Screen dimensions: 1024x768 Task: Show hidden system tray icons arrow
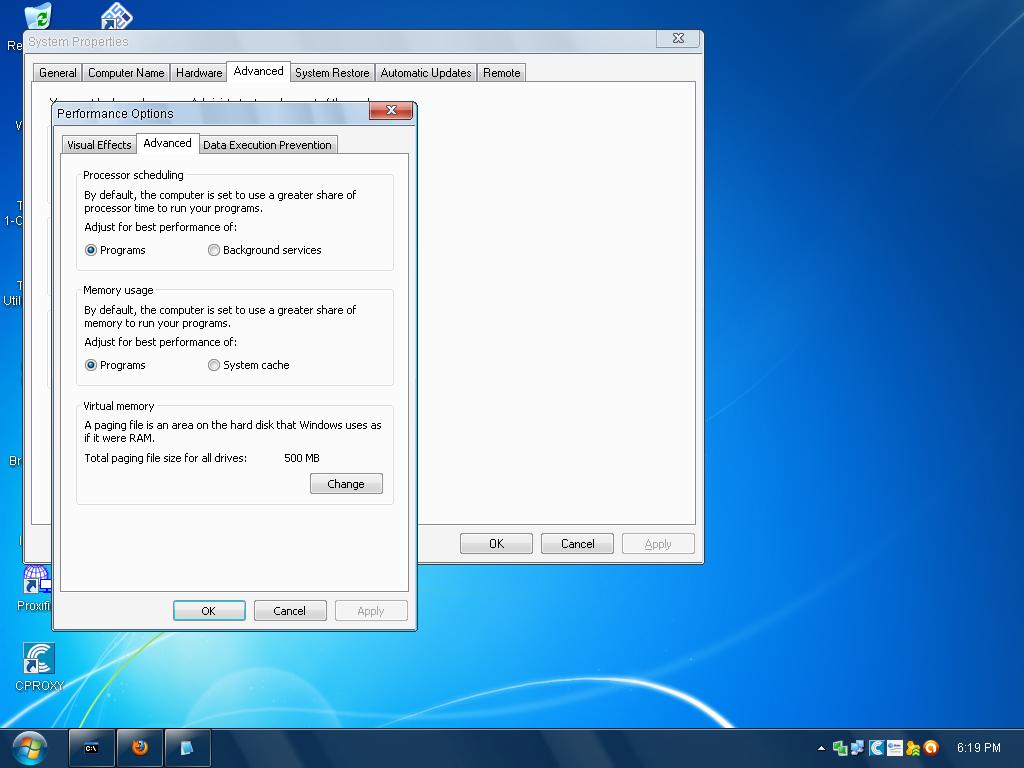[821, 748]
